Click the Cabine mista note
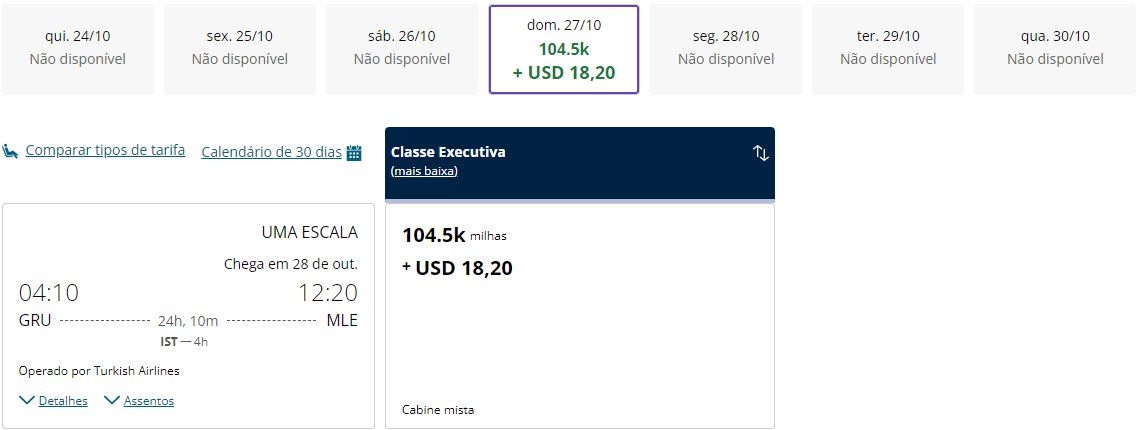Image resolution: width=1138 pixels, height=430 pixels. coord(438,410)
